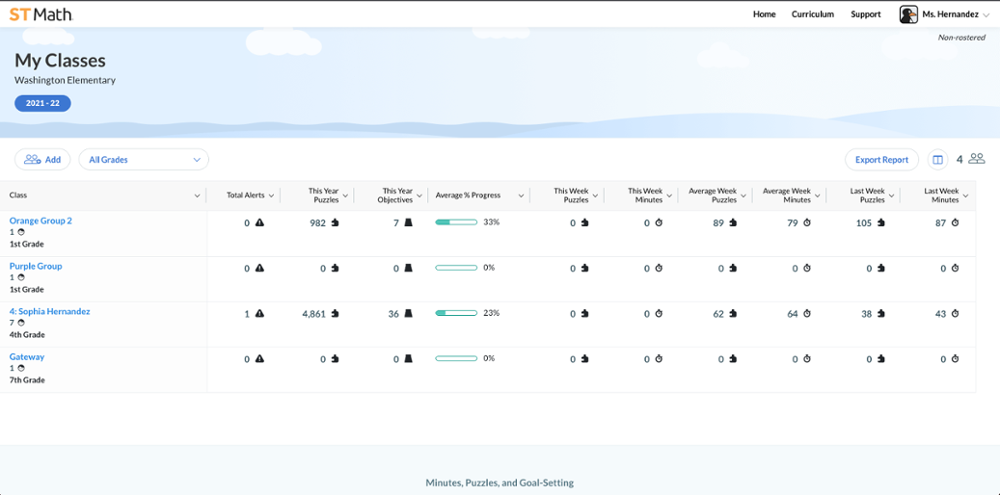Expand the Total Alerts column menu

tap(272, 195)
